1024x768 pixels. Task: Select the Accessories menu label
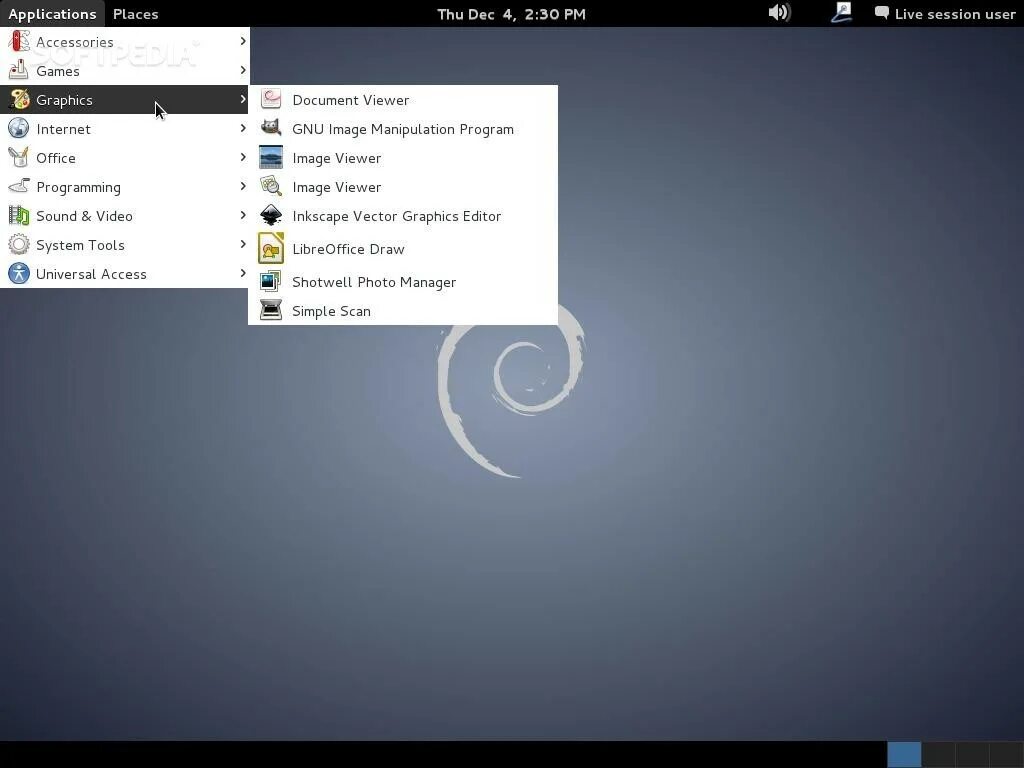coord(75,42)
